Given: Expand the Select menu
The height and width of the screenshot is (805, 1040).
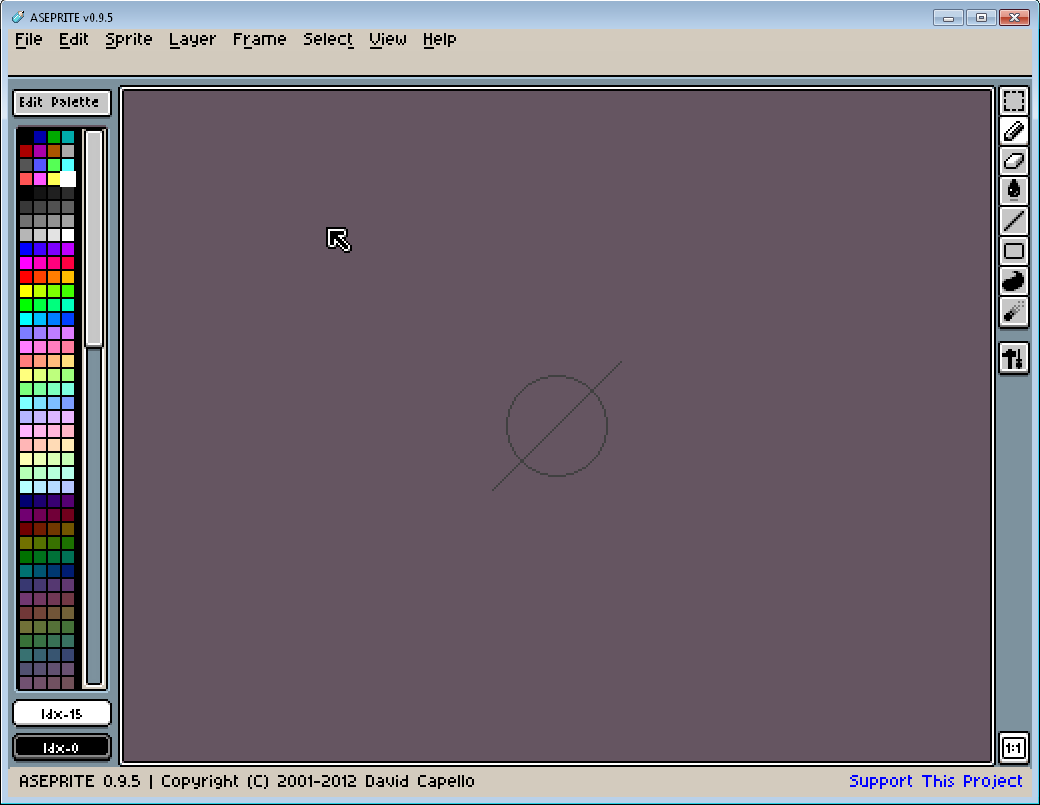Looking at the screenshot, I should [x=328, y=40].
